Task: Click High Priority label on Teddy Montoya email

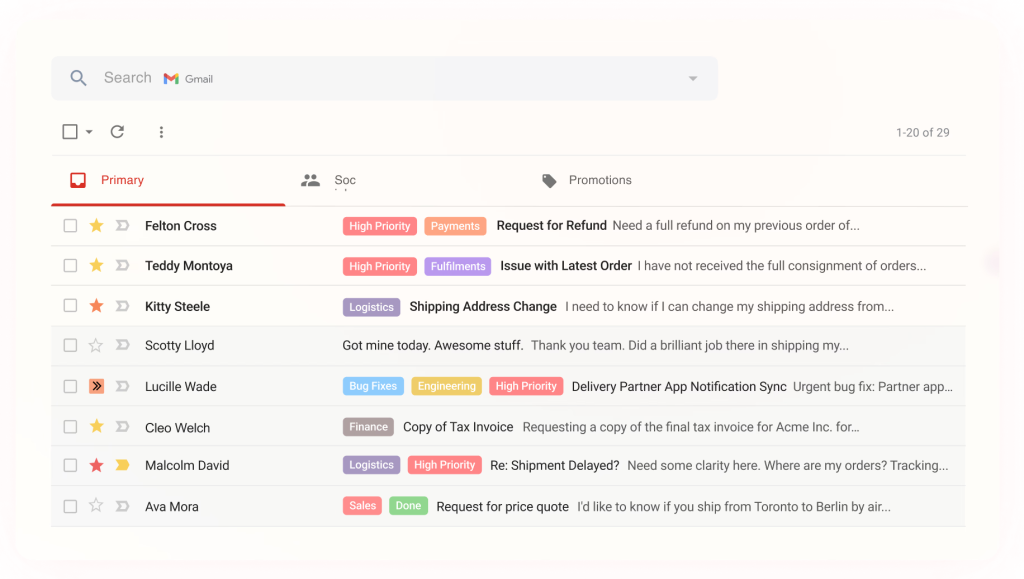Action: point(379,266)
